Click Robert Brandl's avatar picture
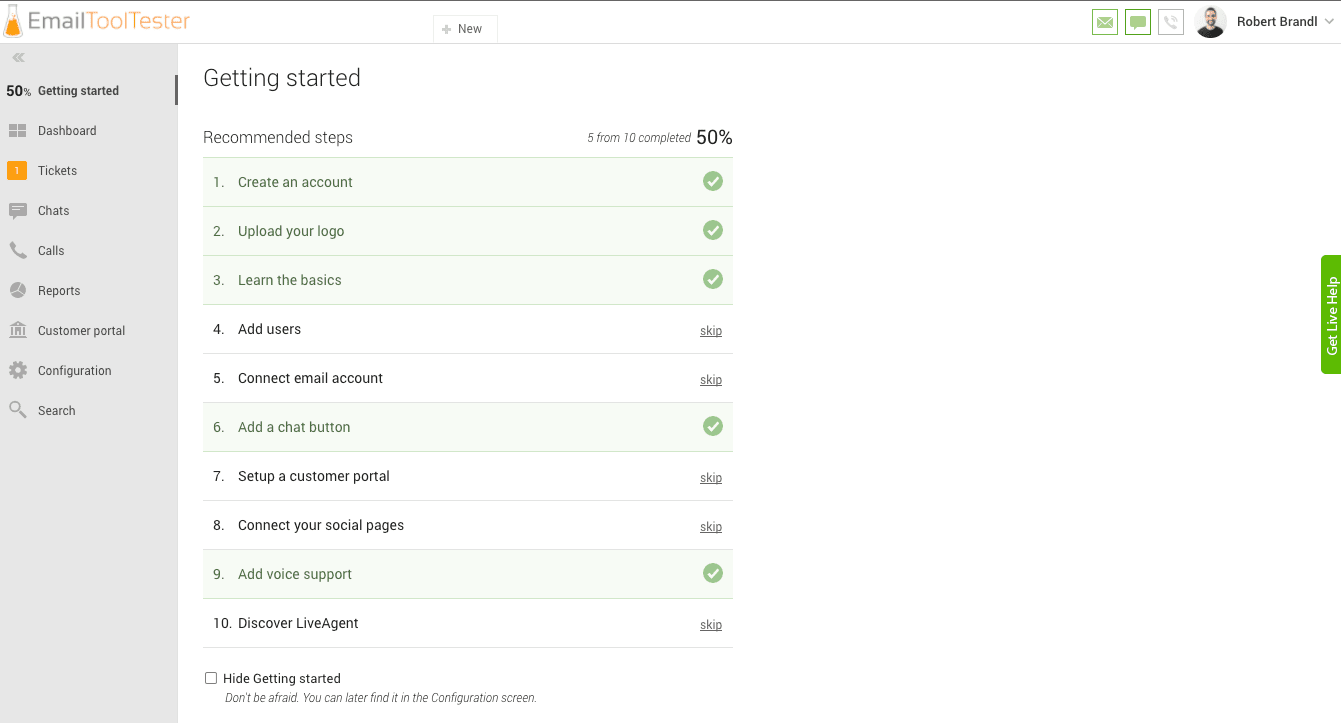The height and width of the screenshot is (723, 1341). click(1210, 22)
